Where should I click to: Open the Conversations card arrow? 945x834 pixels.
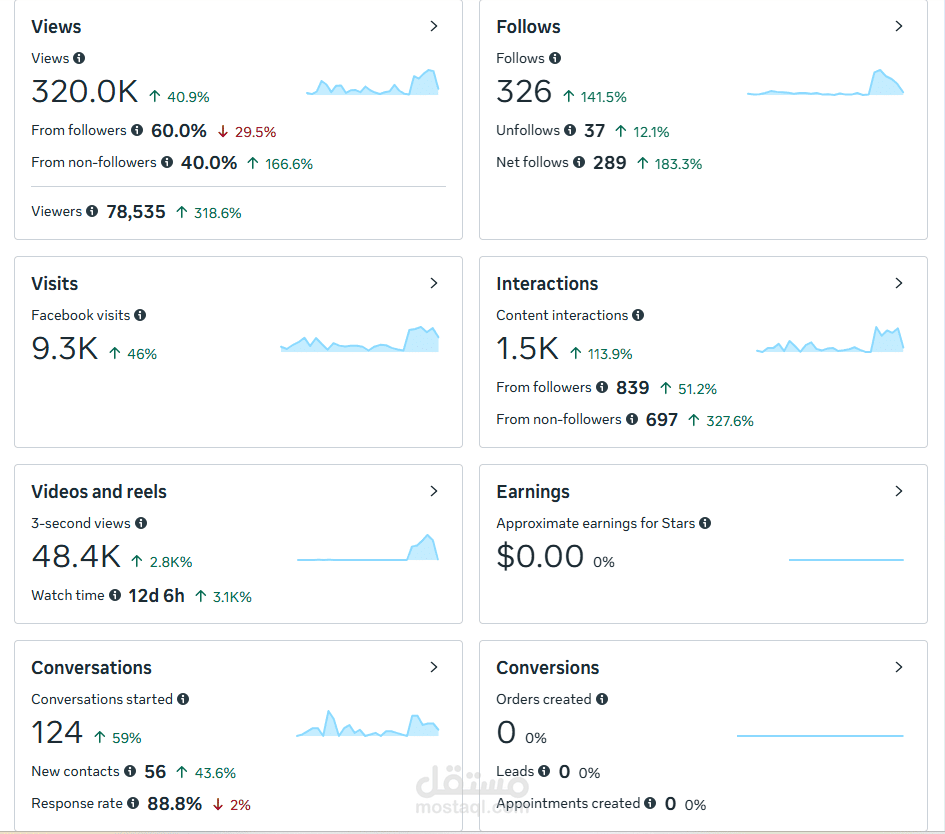(433, 667)
